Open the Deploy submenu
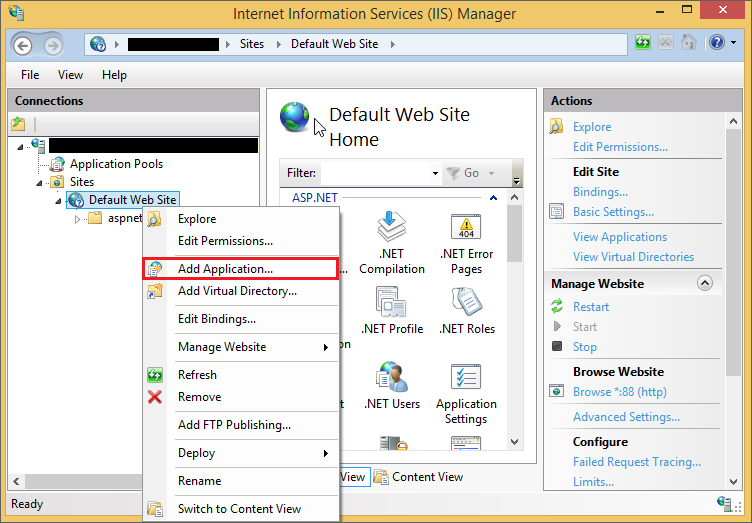 241,453
